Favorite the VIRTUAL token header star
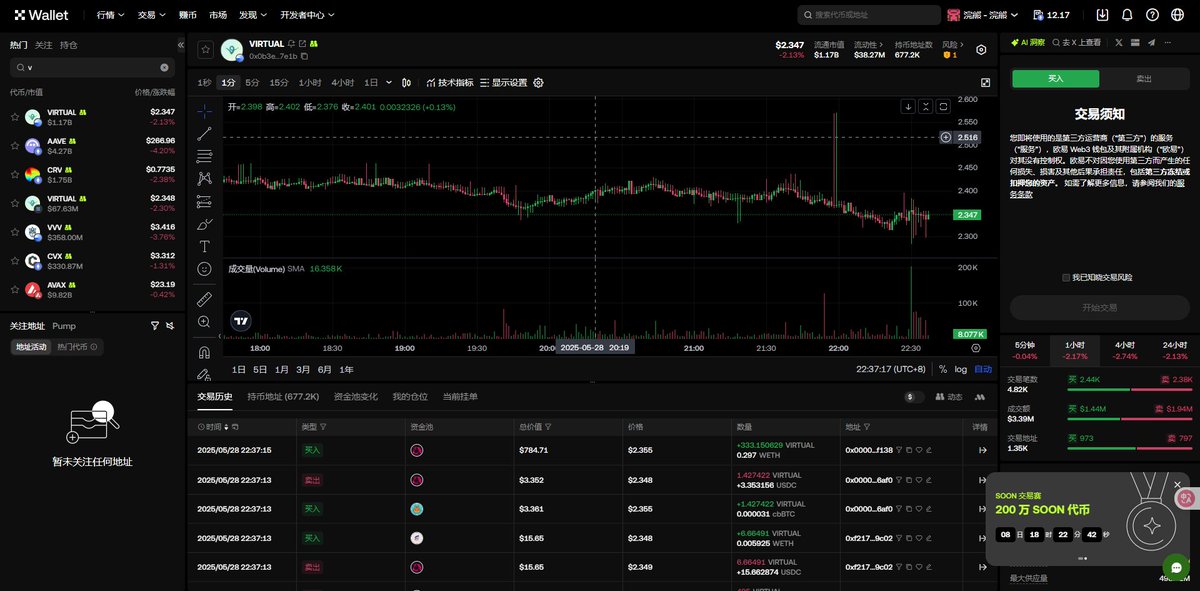 [205, 49]
